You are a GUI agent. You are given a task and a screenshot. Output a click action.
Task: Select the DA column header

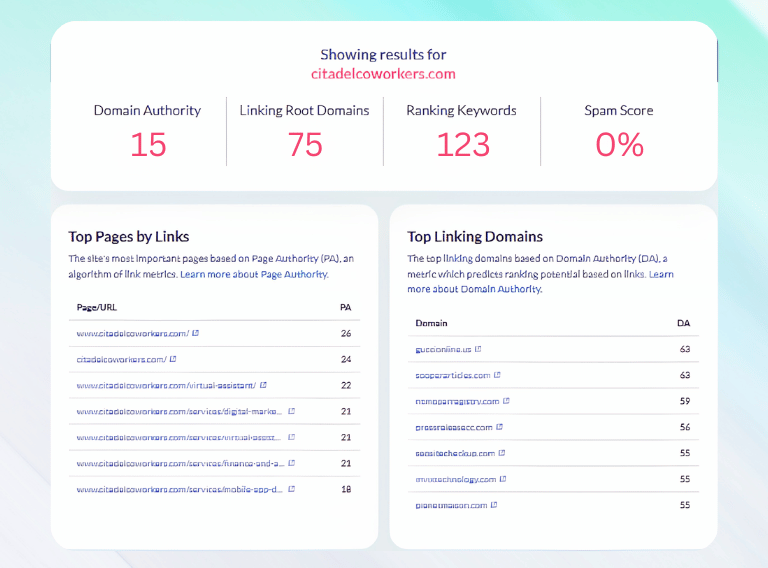[x=683, y=323]
